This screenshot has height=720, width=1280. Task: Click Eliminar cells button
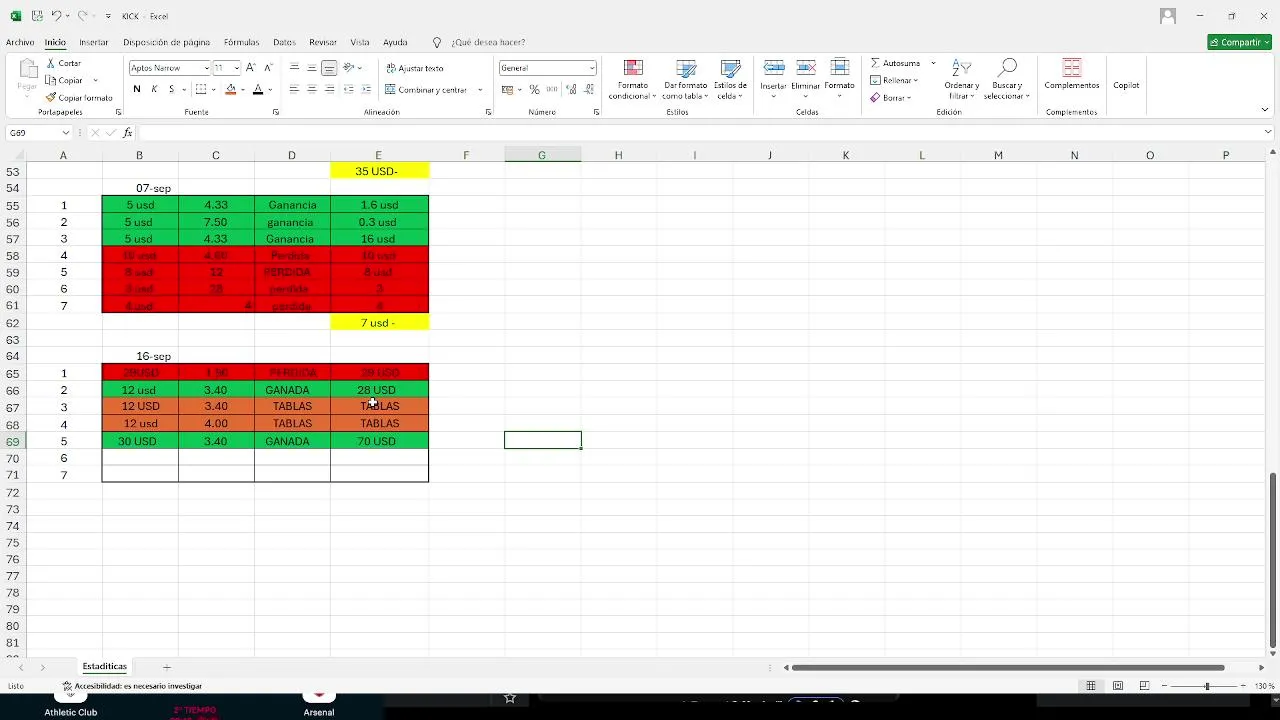pos(805,78)
